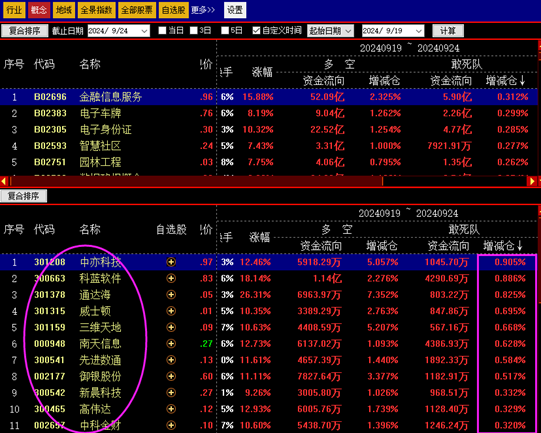This screenshot has height=433, width=541.
Task: Click the 0.905% 增减仓 value
Action: tap(510, 262)
